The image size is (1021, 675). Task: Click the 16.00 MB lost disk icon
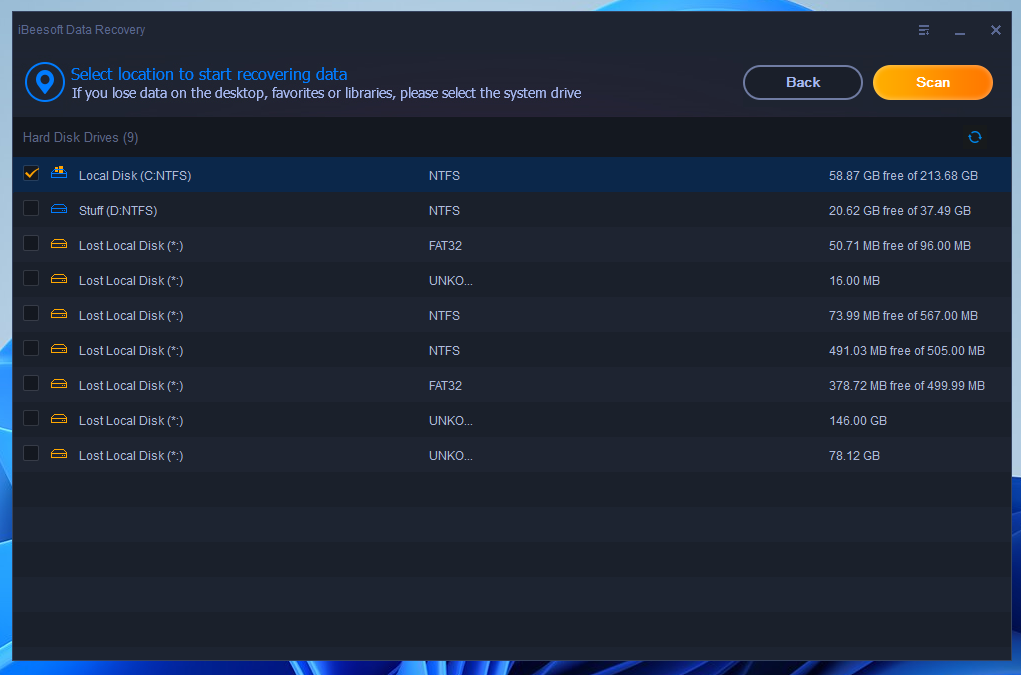(x=59, y=280)
